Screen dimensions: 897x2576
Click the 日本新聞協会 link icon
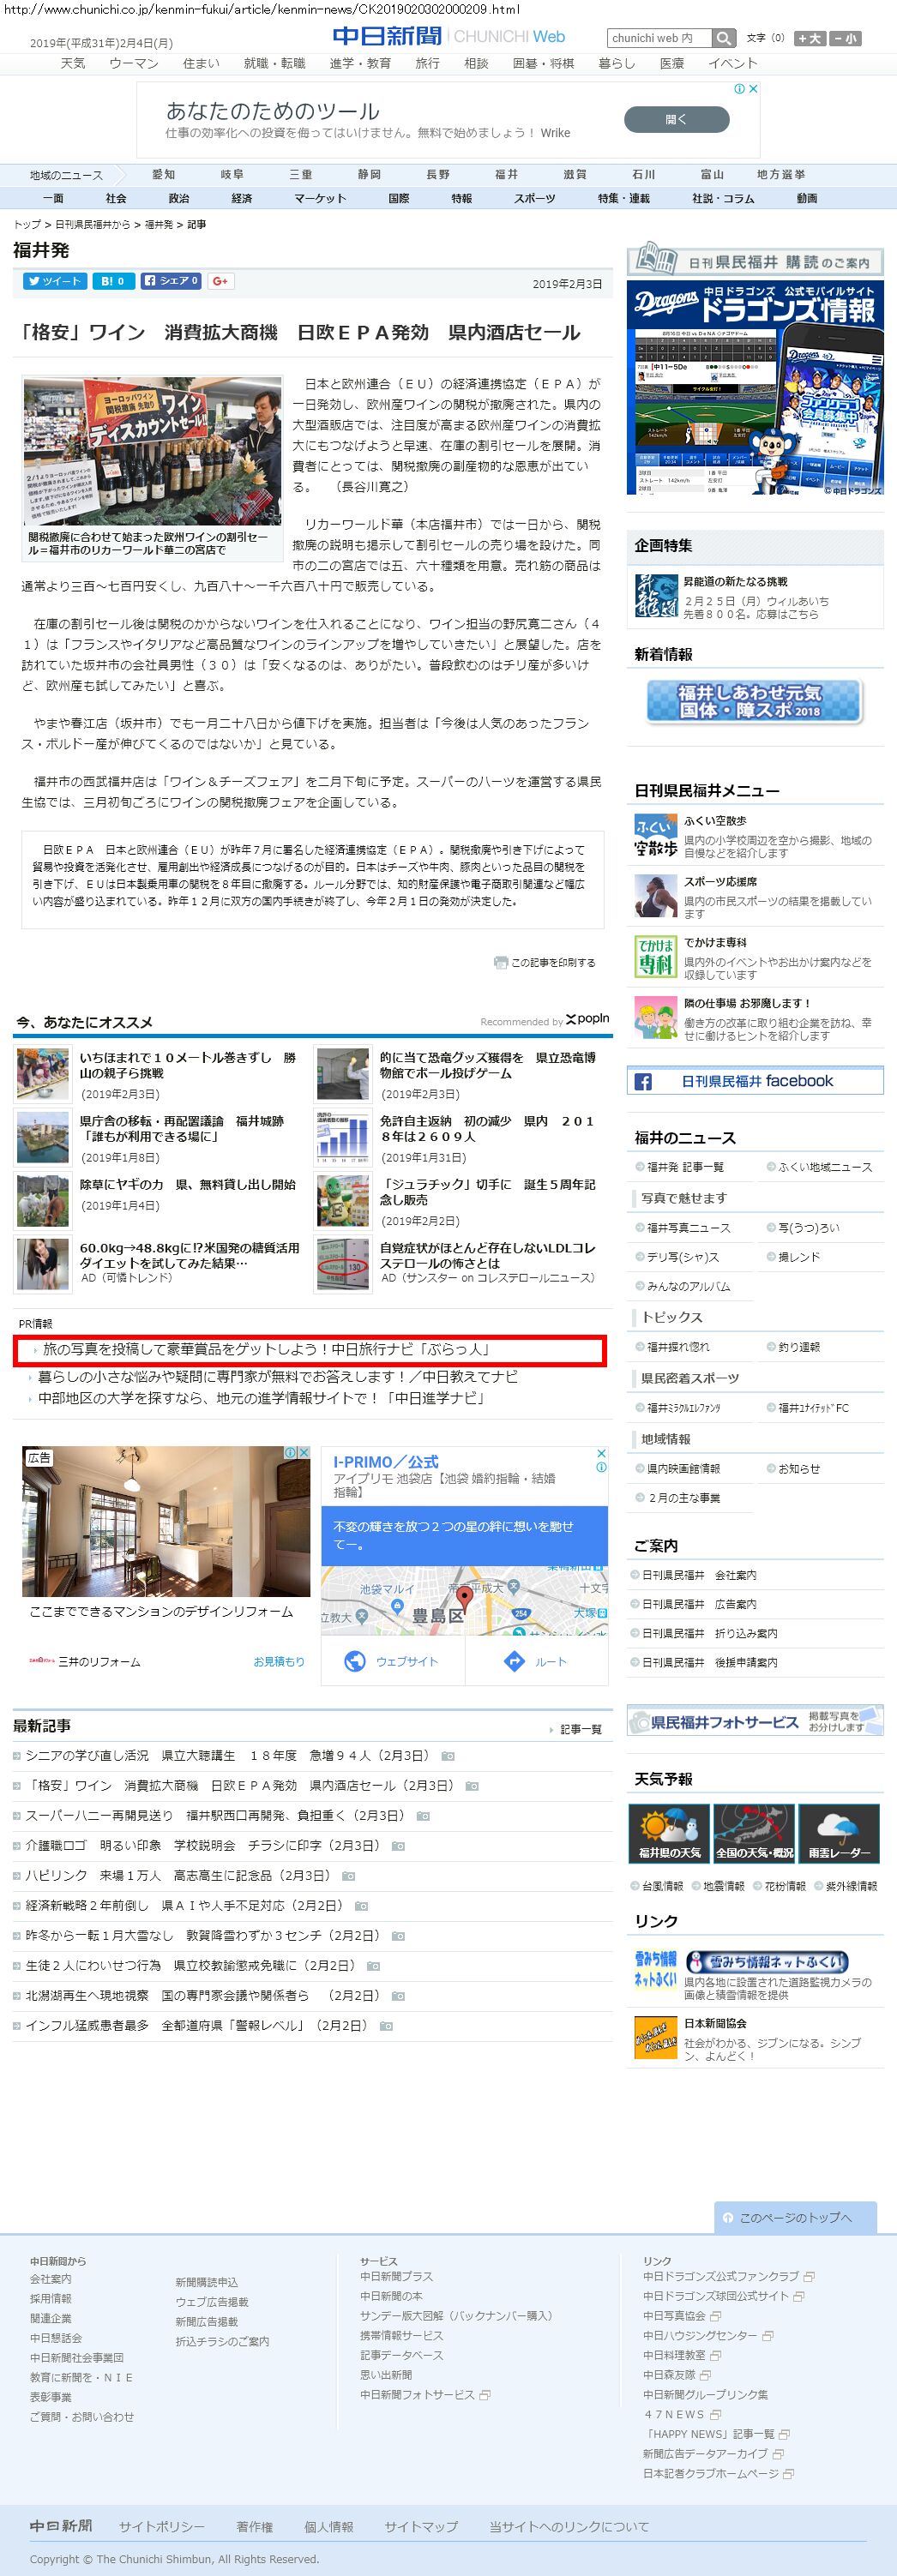[x=656, y=2037]
